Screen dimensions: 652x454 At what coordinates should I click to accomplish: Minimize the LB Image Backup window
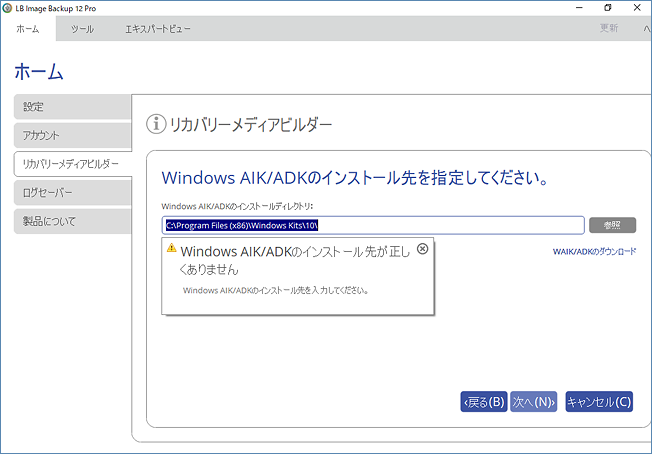(579, 8)
